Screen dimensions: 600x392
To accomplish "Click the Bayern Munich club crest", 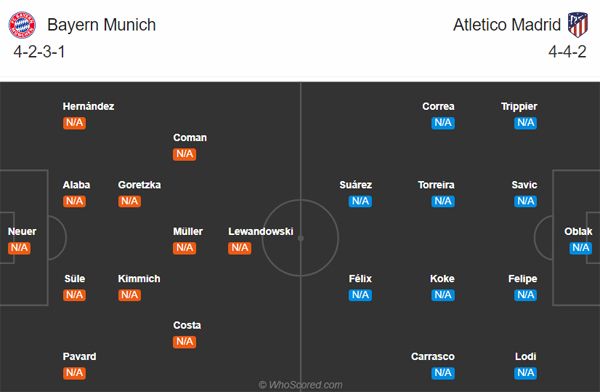I will click(x=22, y=25).
